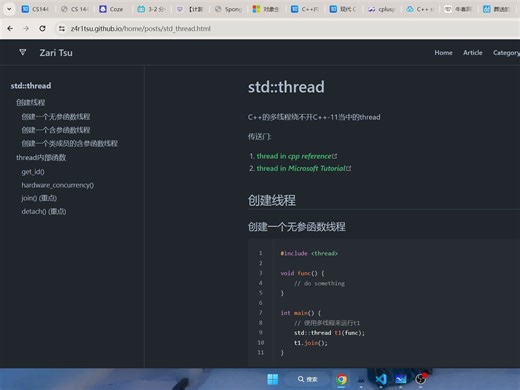The height and width of the screenshot is (390, 520).
Task: Switch to the cplusp browser tab
Action: click(382, 9)
